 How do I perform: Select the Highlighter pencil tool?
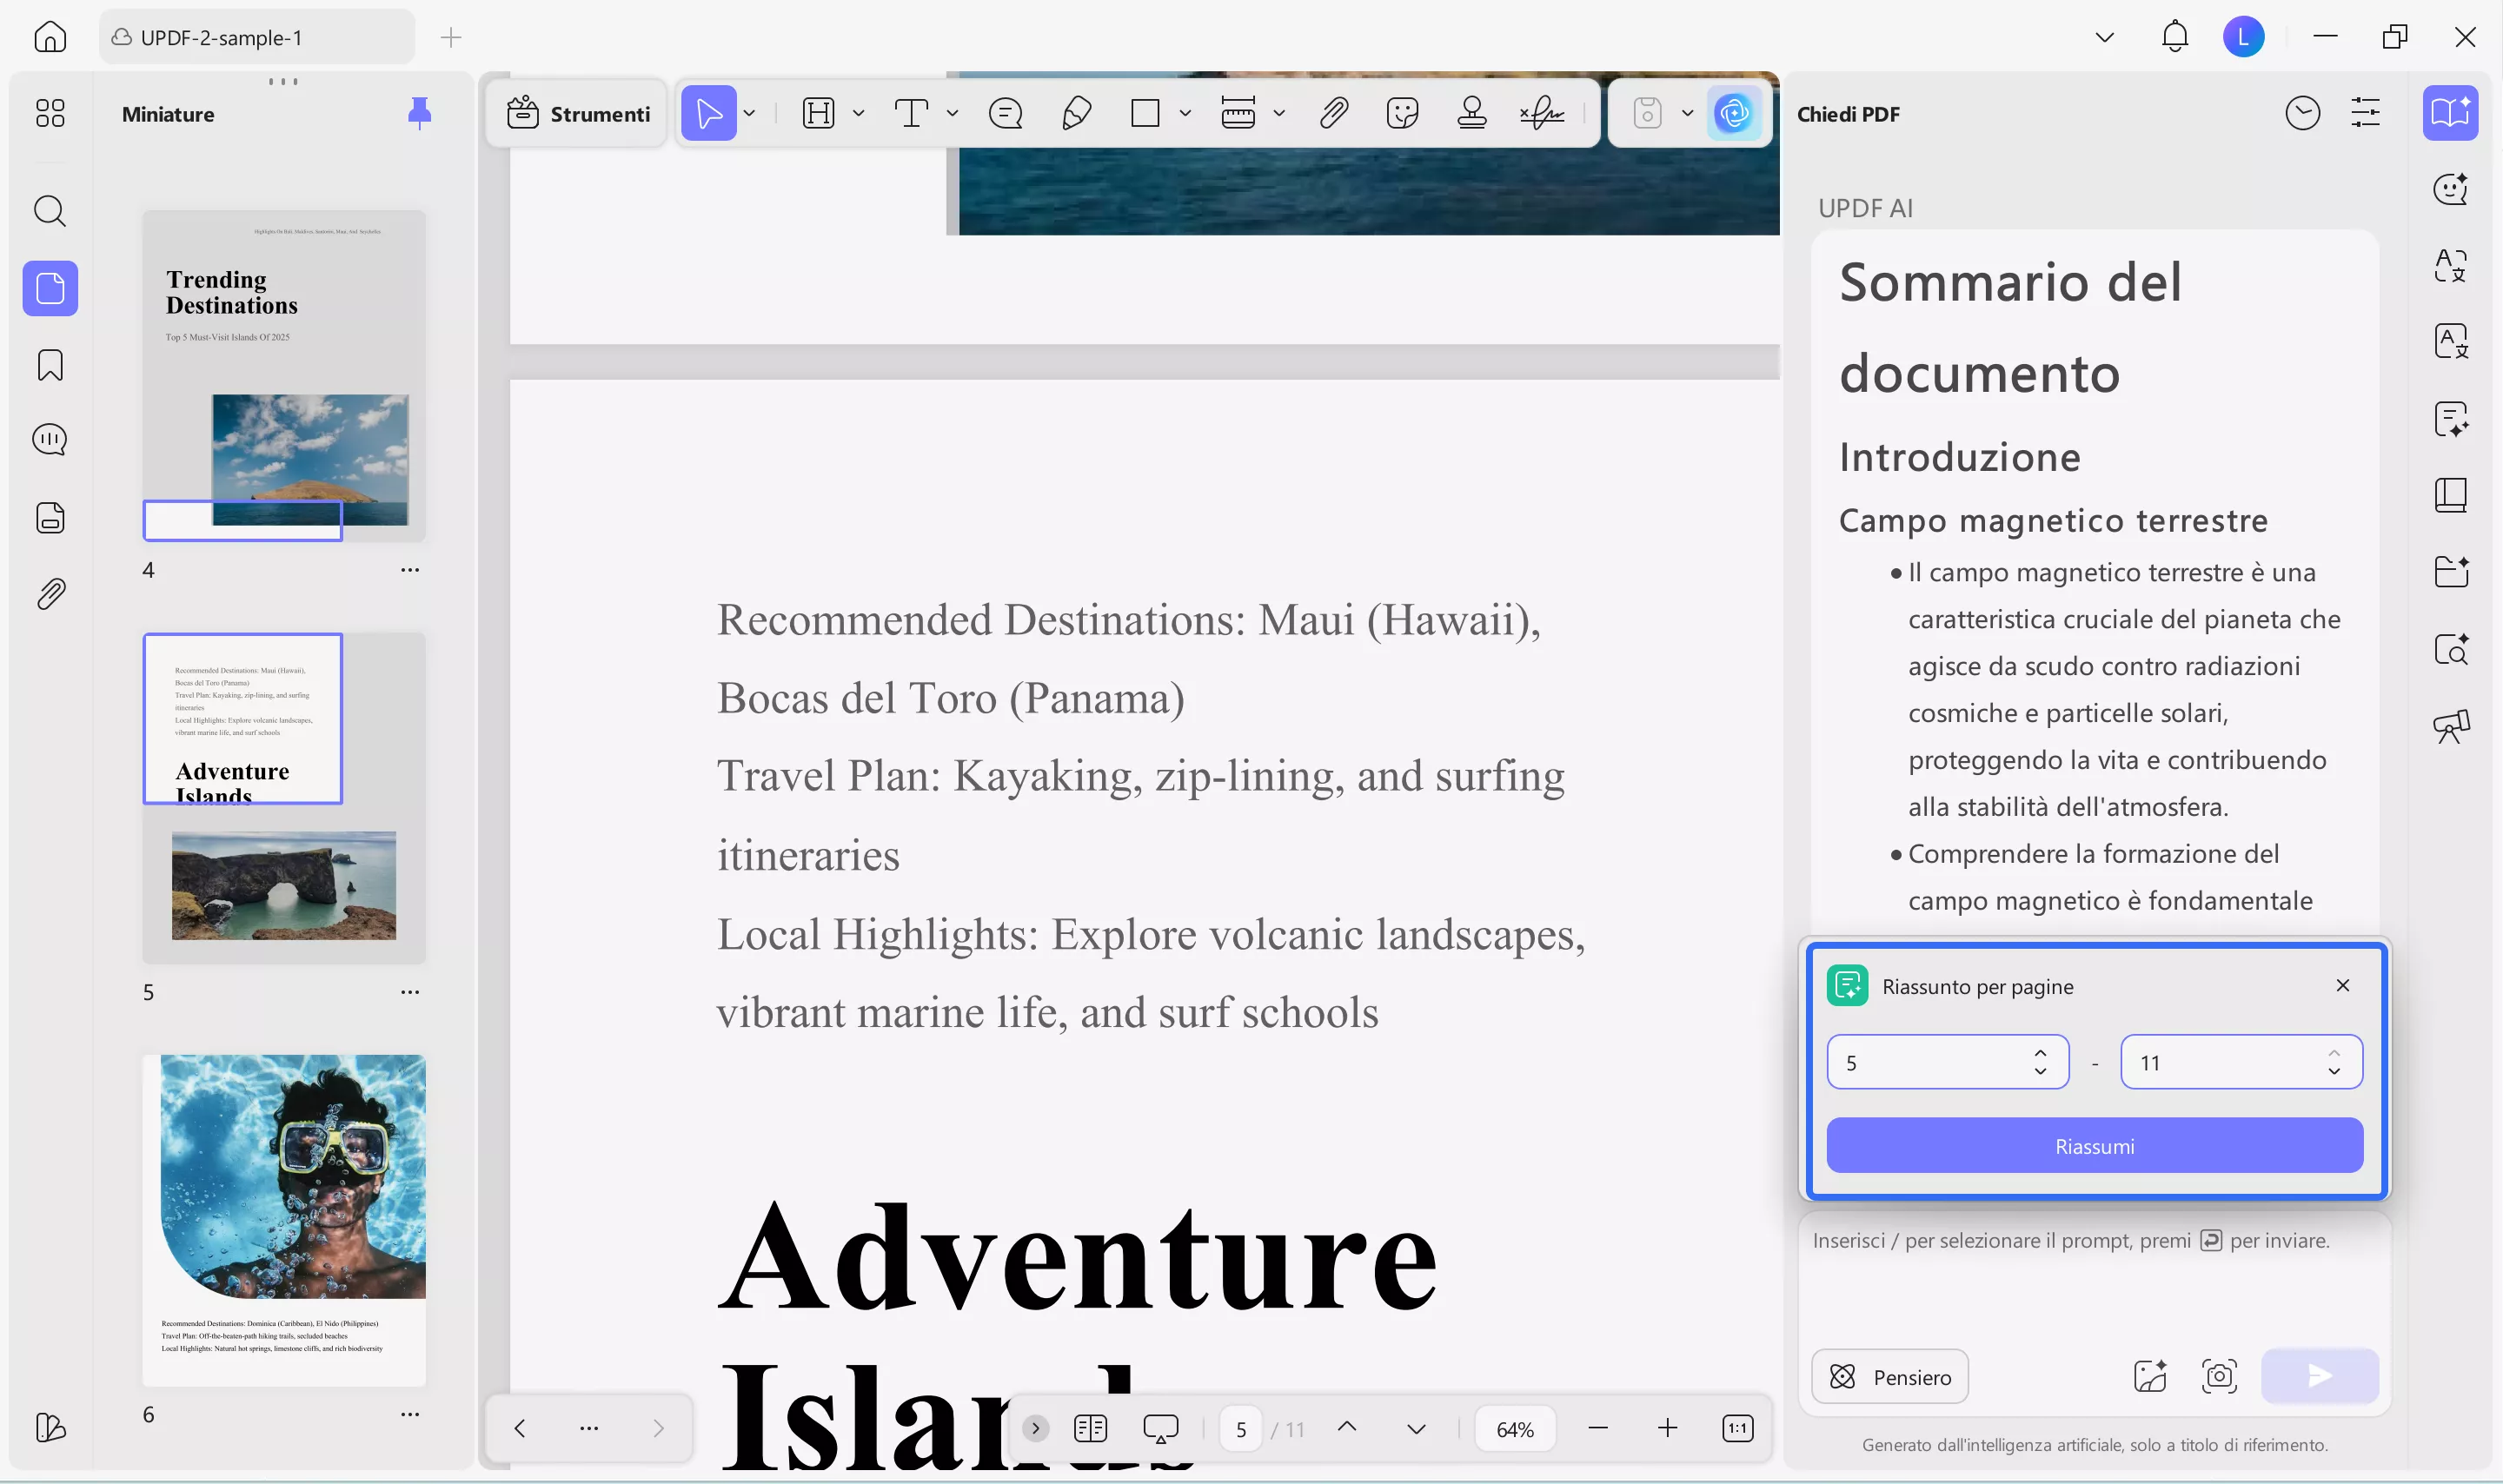coord(1077,113)
